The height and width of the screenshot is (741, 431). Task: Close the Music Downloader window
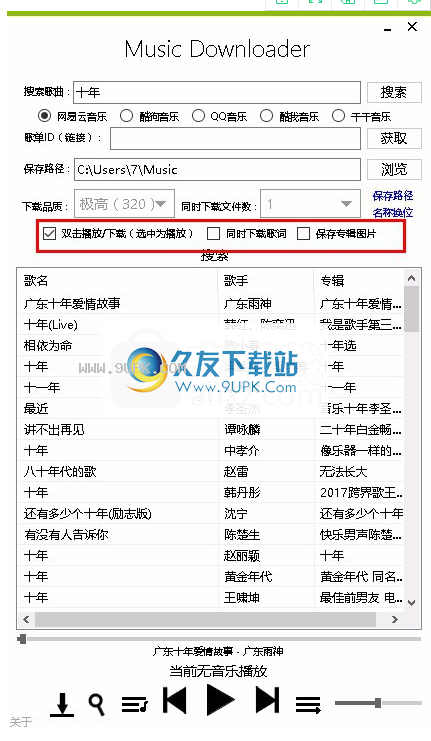click(x=412, y=27)
